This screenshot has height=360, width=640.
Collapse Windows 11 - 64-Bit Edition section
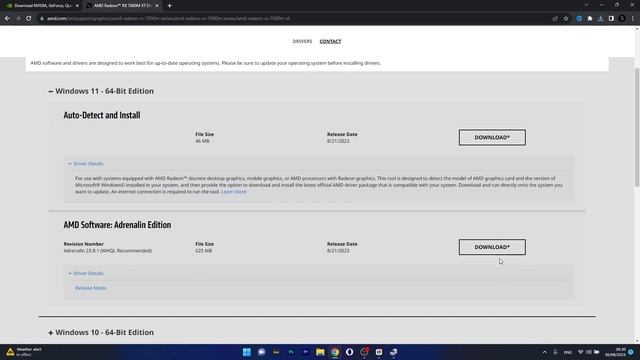[101, 91]
